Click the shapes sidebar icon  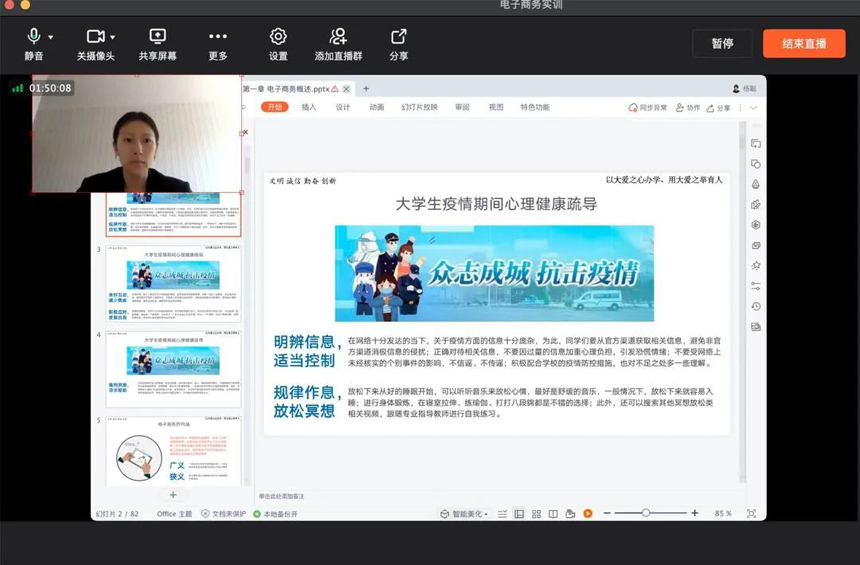pos(756,164)
